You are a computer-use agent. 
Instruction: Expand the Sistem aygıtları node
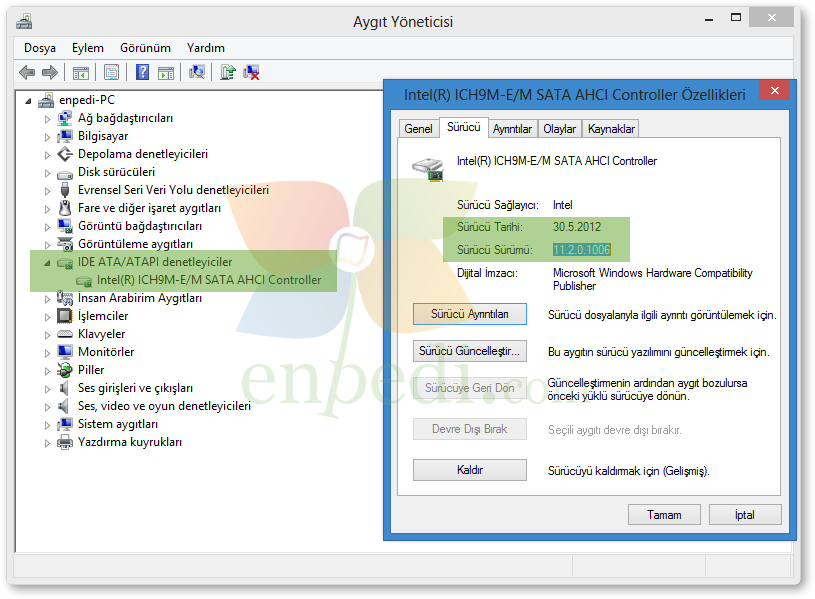tap(47, 425)
